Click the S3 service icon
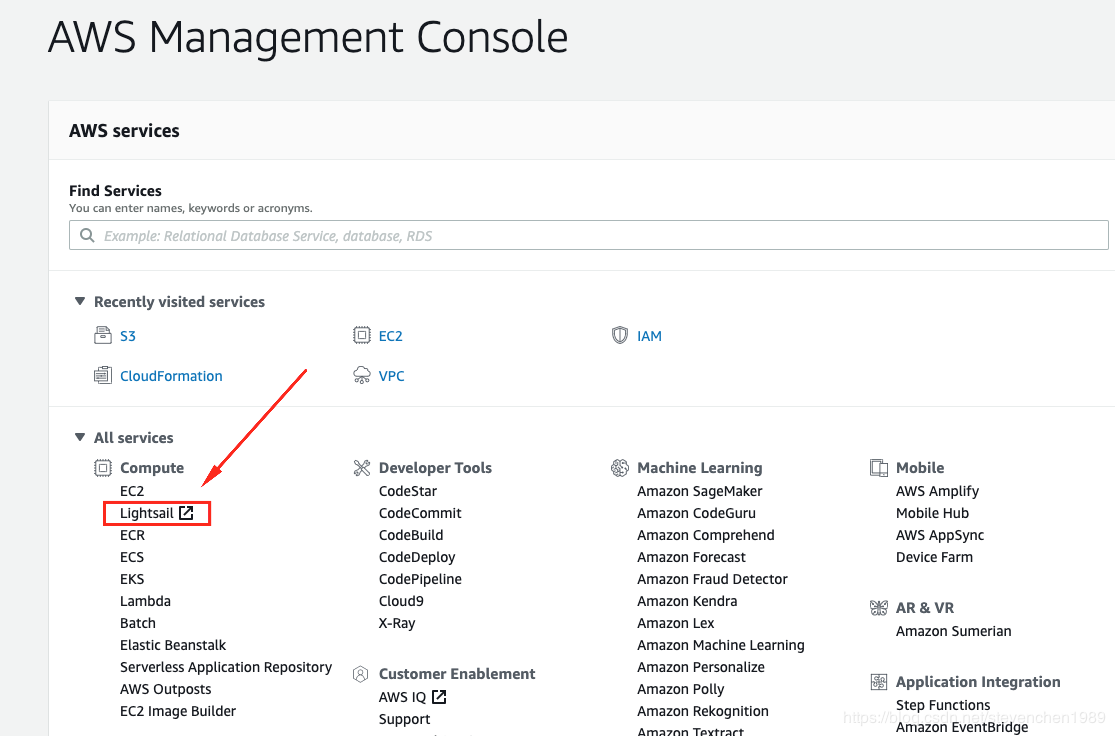 click(x=104, y=335)
